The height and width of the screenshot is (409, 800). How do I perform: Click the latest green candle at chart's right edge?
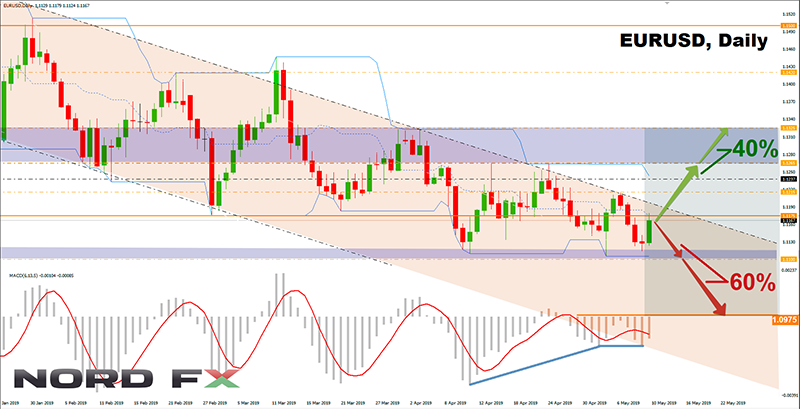pyautogui.click(x=651, y=231)
